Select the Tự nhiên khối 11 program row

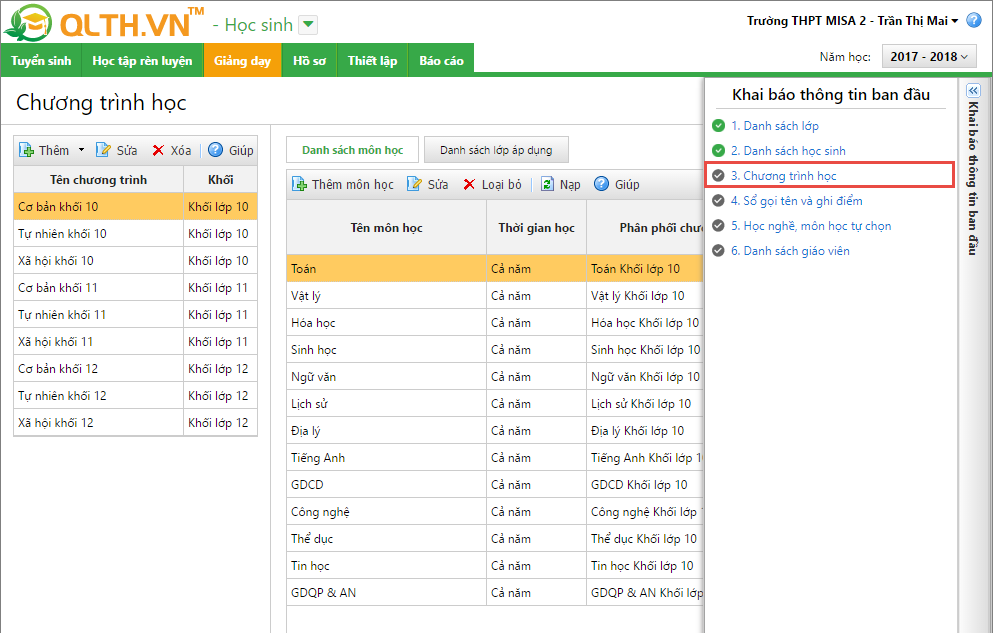tap(62, 315)
